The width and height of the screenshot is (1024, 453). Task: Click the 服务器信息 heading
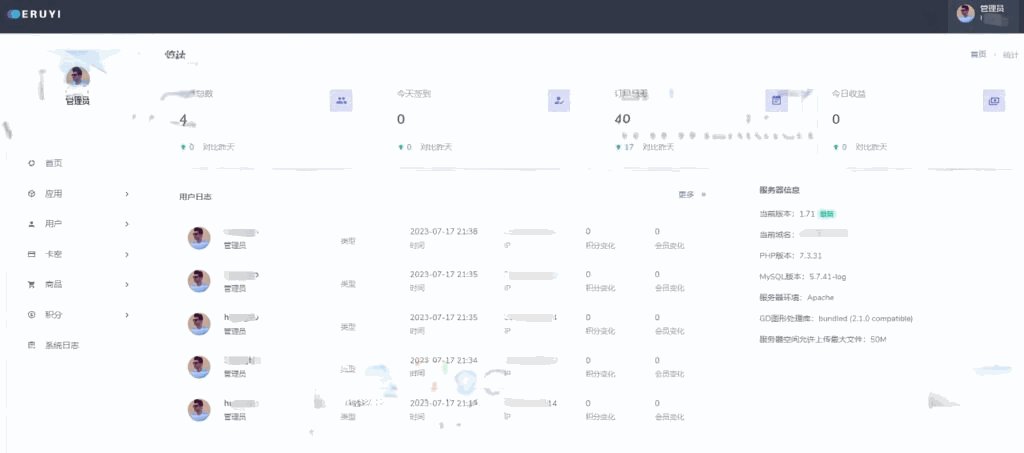[x=780, y=190]
